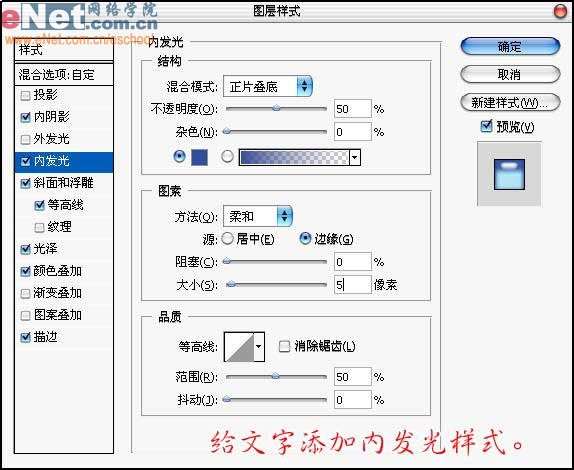
Task: Select 混合选项:自定 blending options entry
Action: pos(64,75)
